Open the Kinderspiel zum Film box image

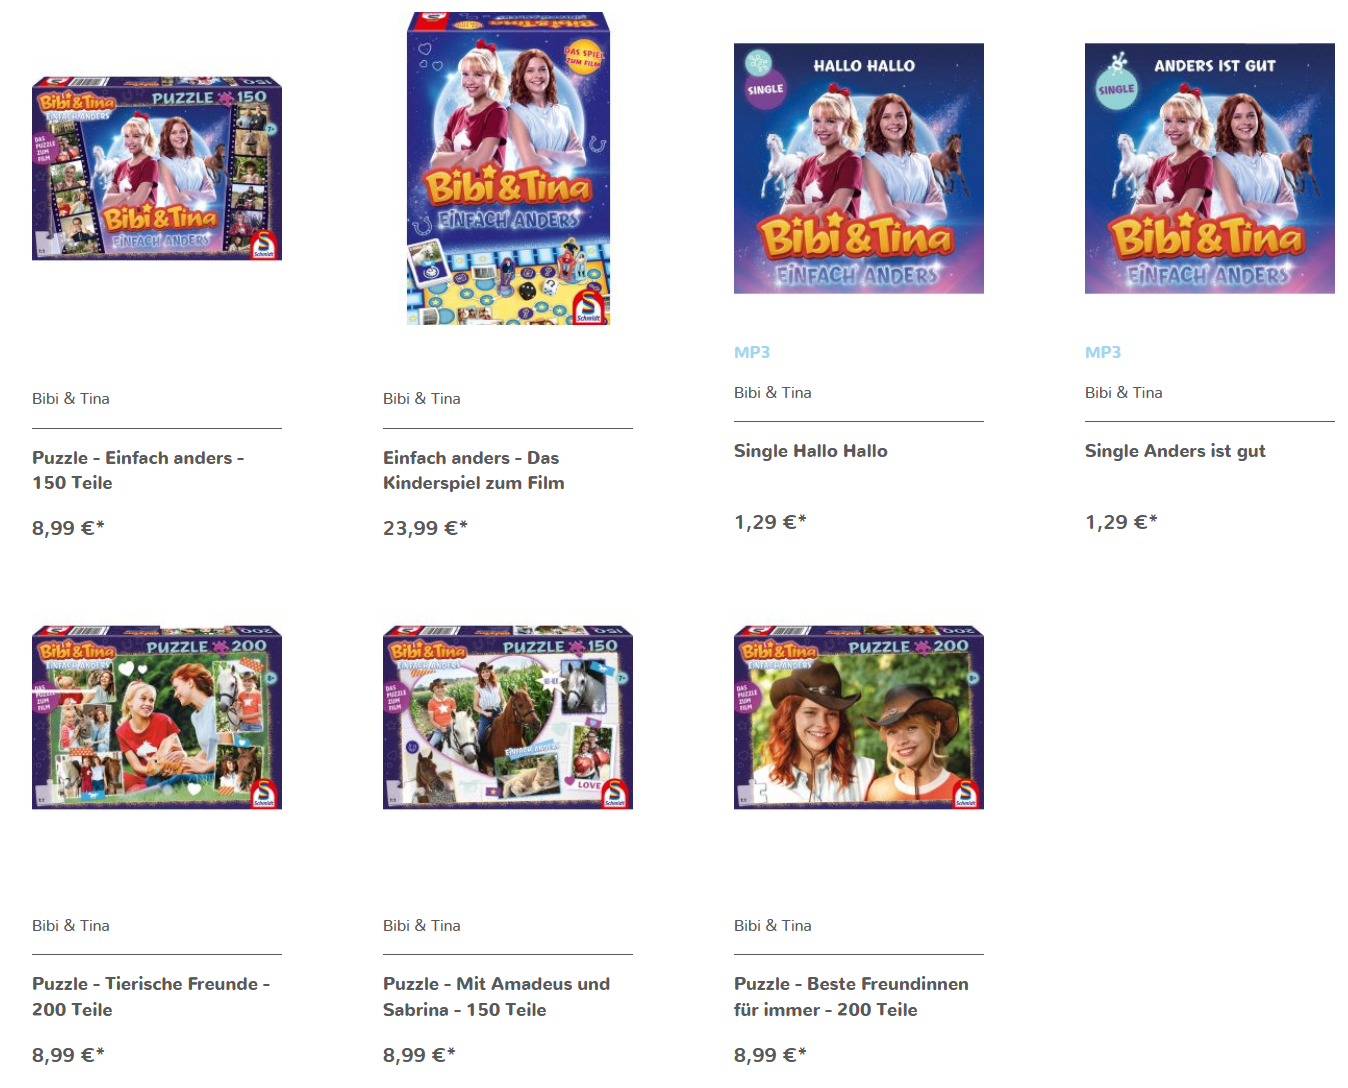pyautogui.click(x=508, y=168)
